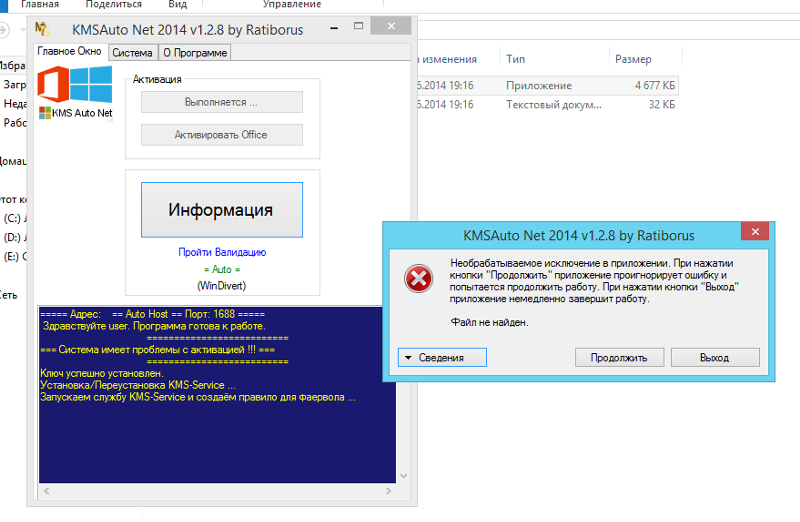
Task: Select the Приложение file row in Explorer
Action: [x=546, y=85]
